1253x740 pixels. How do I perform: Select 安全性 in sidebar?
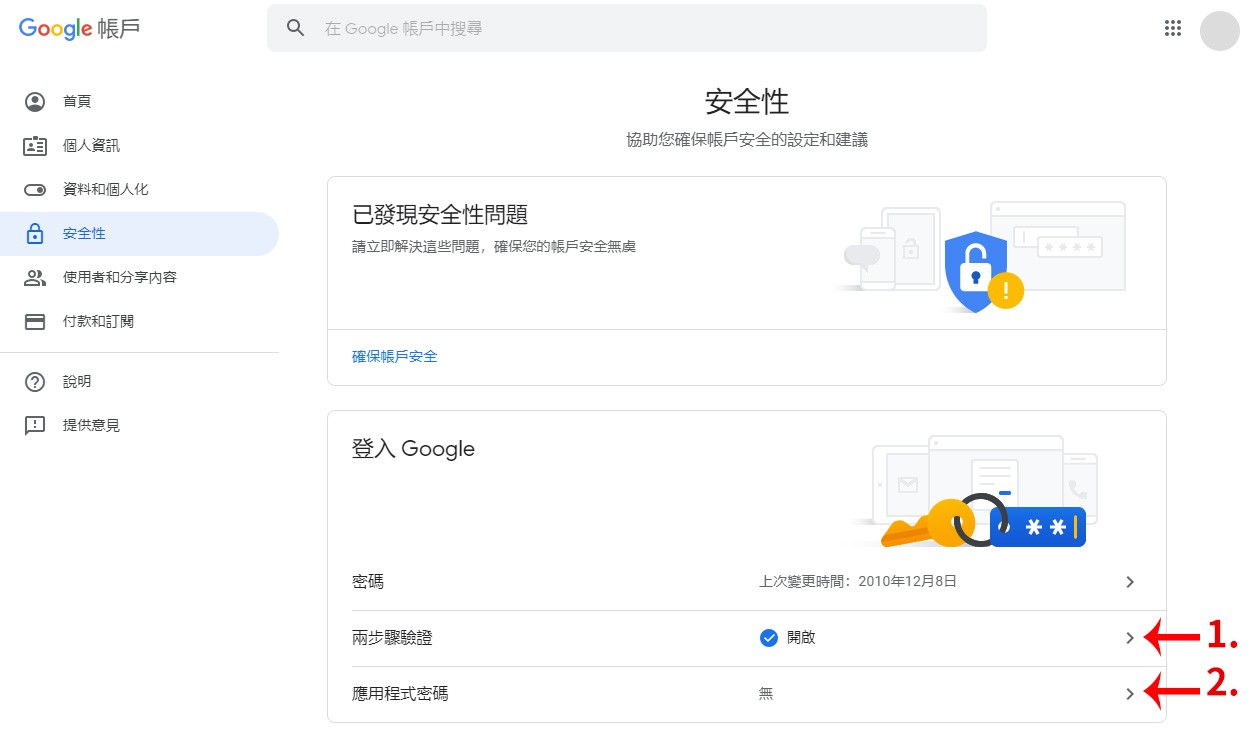pyautogui.click(x=139, y=234)
